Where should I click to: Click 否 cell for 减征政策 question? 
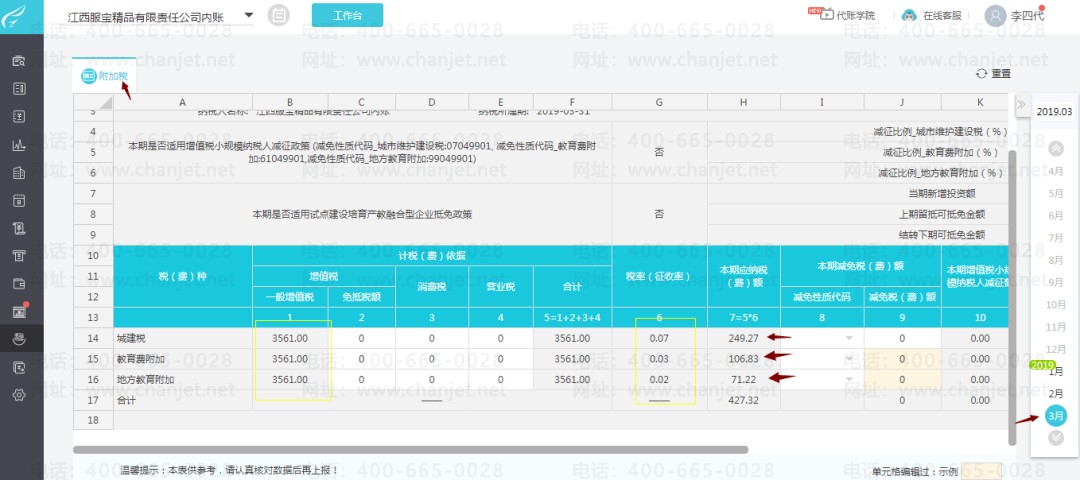point(659,152)
